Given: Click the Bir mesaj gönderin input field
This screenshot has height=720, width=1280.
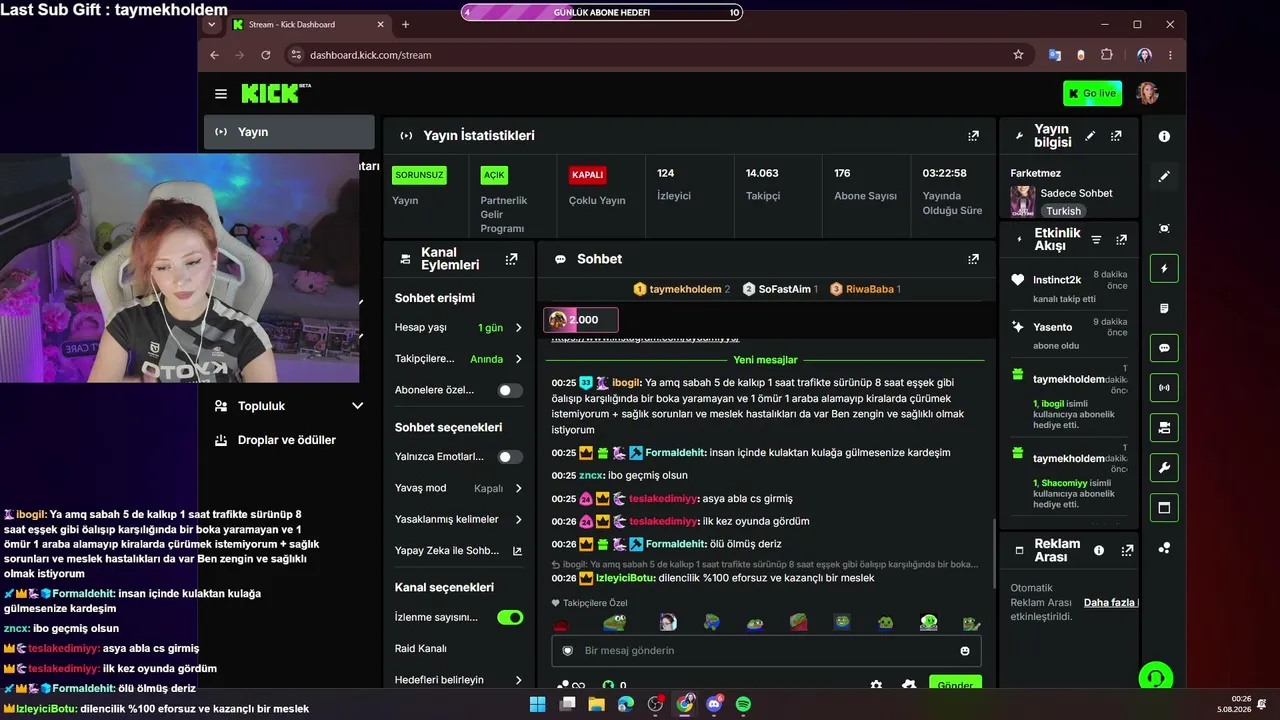Looking at the screenshot, I should point(766,651).
